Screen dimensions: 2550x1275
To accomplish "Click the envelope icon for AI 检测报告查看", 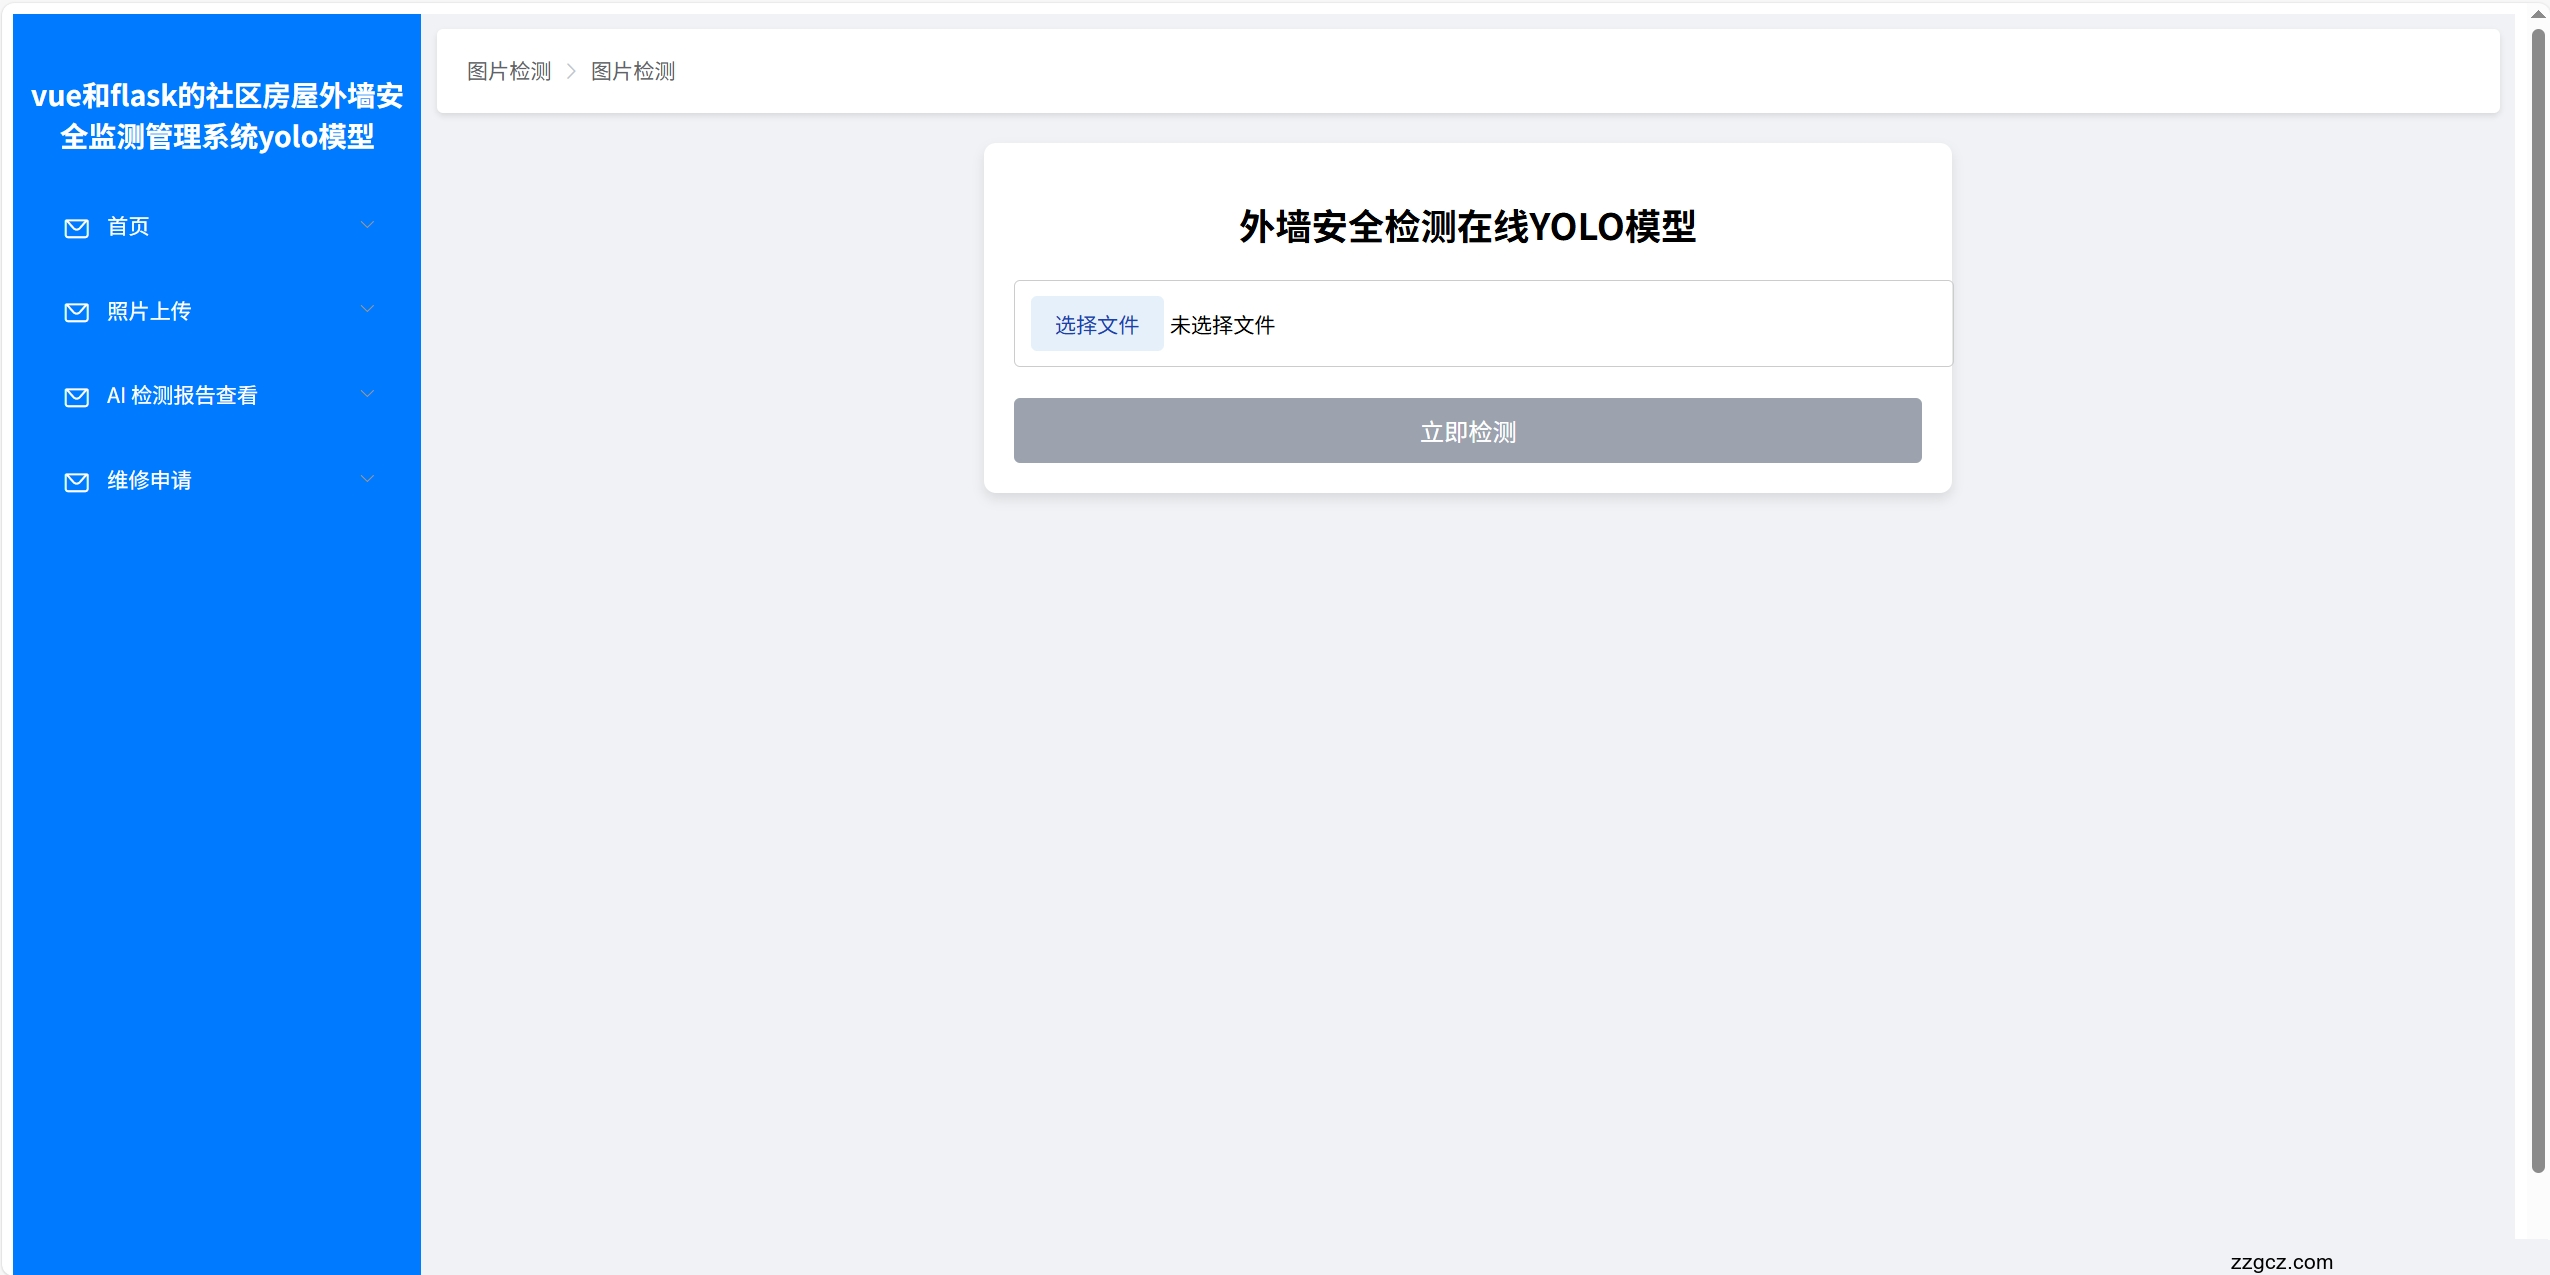I will click(x=77, y=397).
